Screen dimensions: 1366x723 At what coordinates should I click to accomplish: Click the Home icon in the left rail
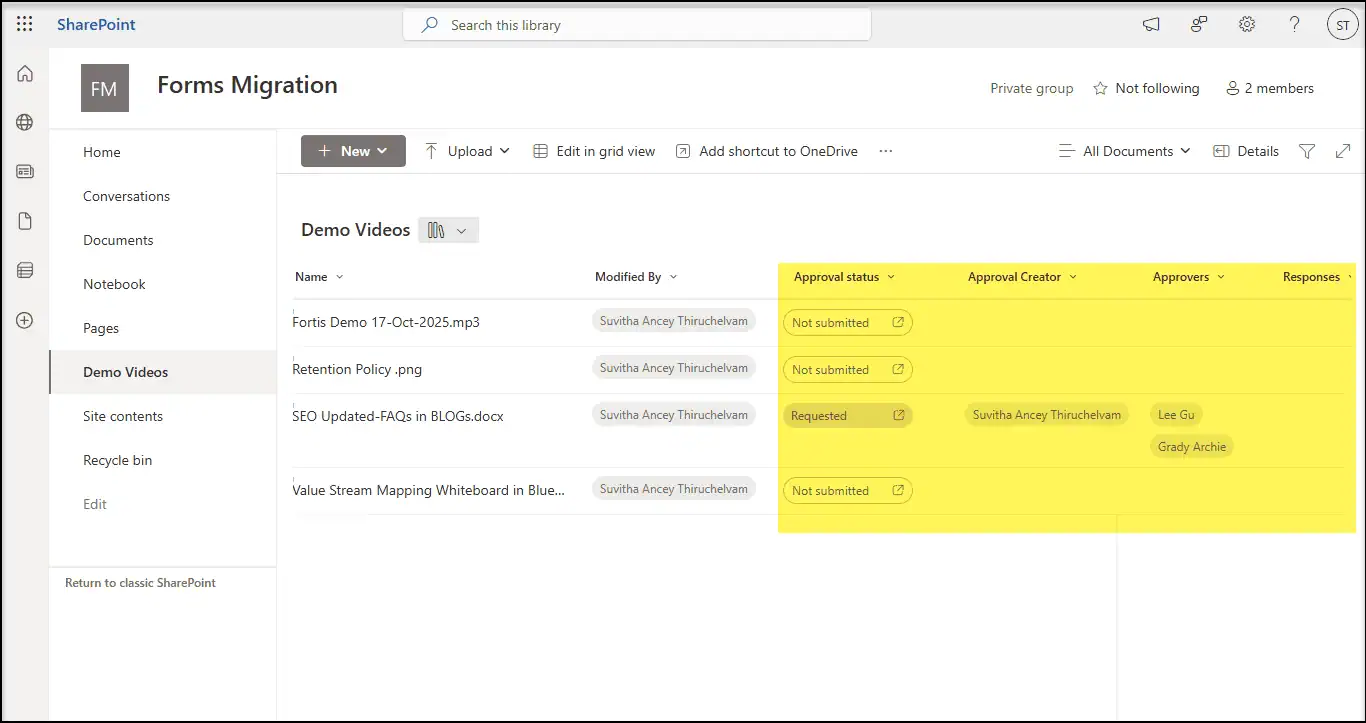tap(24, 73)
